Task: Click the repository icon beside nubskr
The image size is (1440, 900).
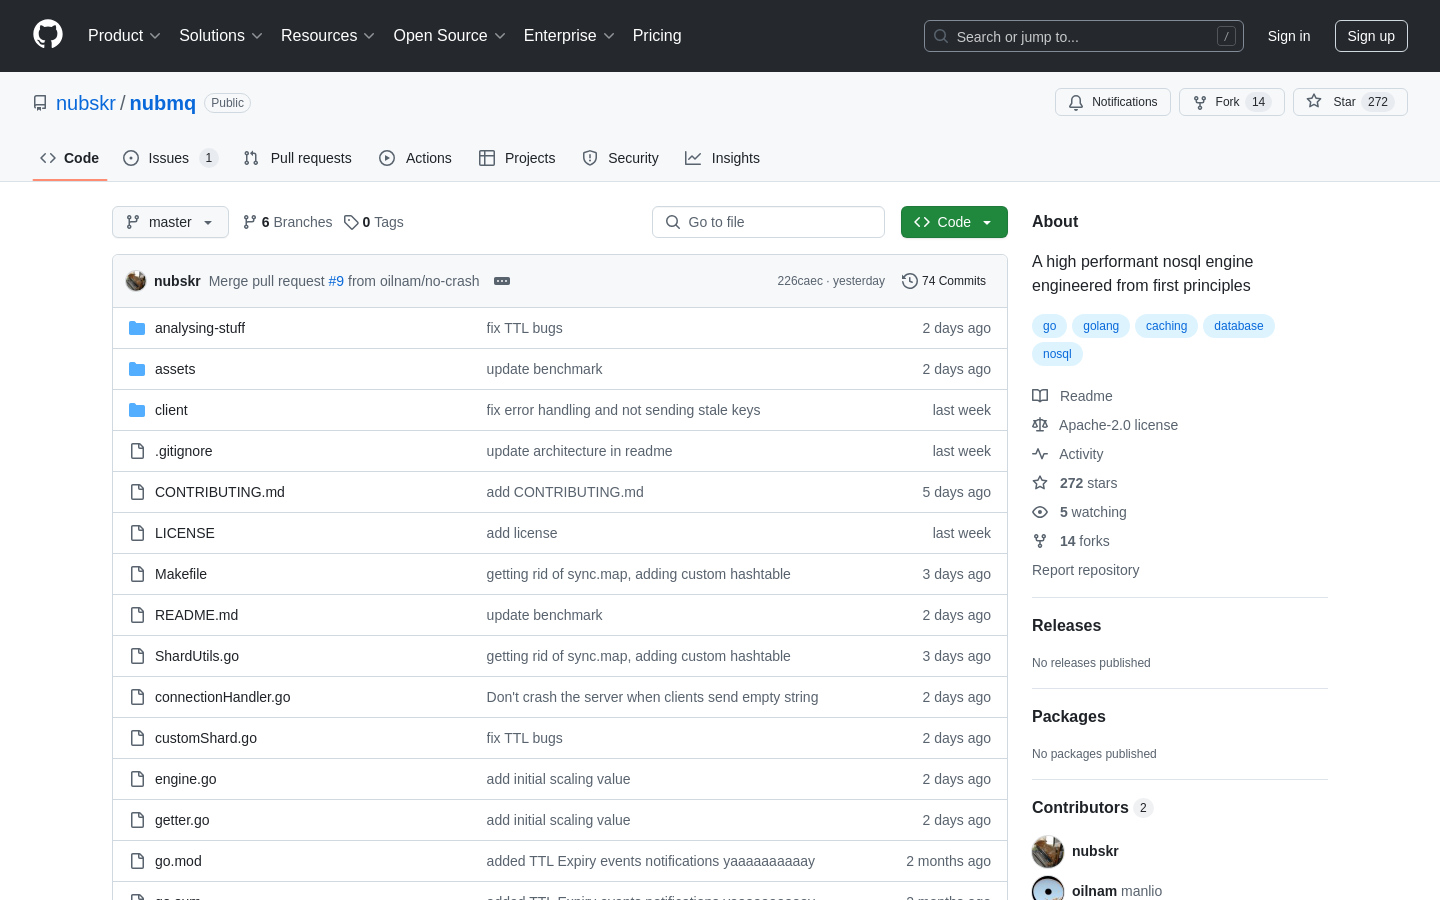Action: [x=40, y=103]
